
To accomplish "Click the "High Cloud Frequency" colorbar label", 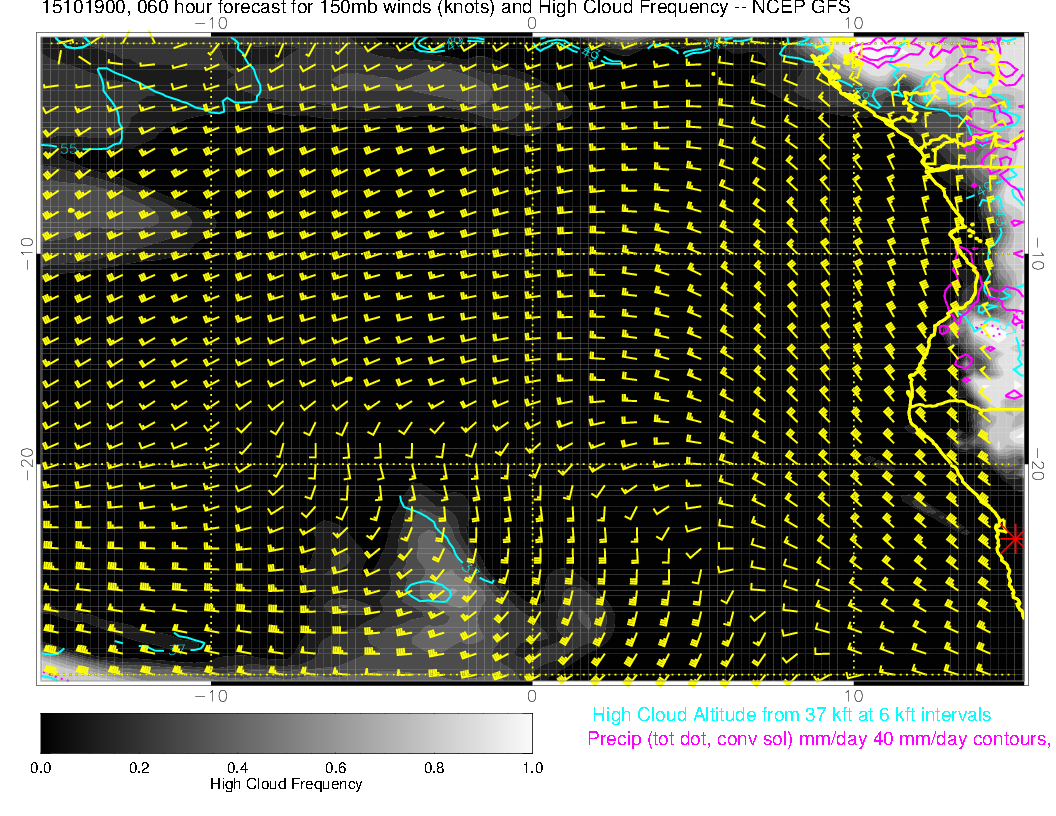I will (x=286, y=784).
